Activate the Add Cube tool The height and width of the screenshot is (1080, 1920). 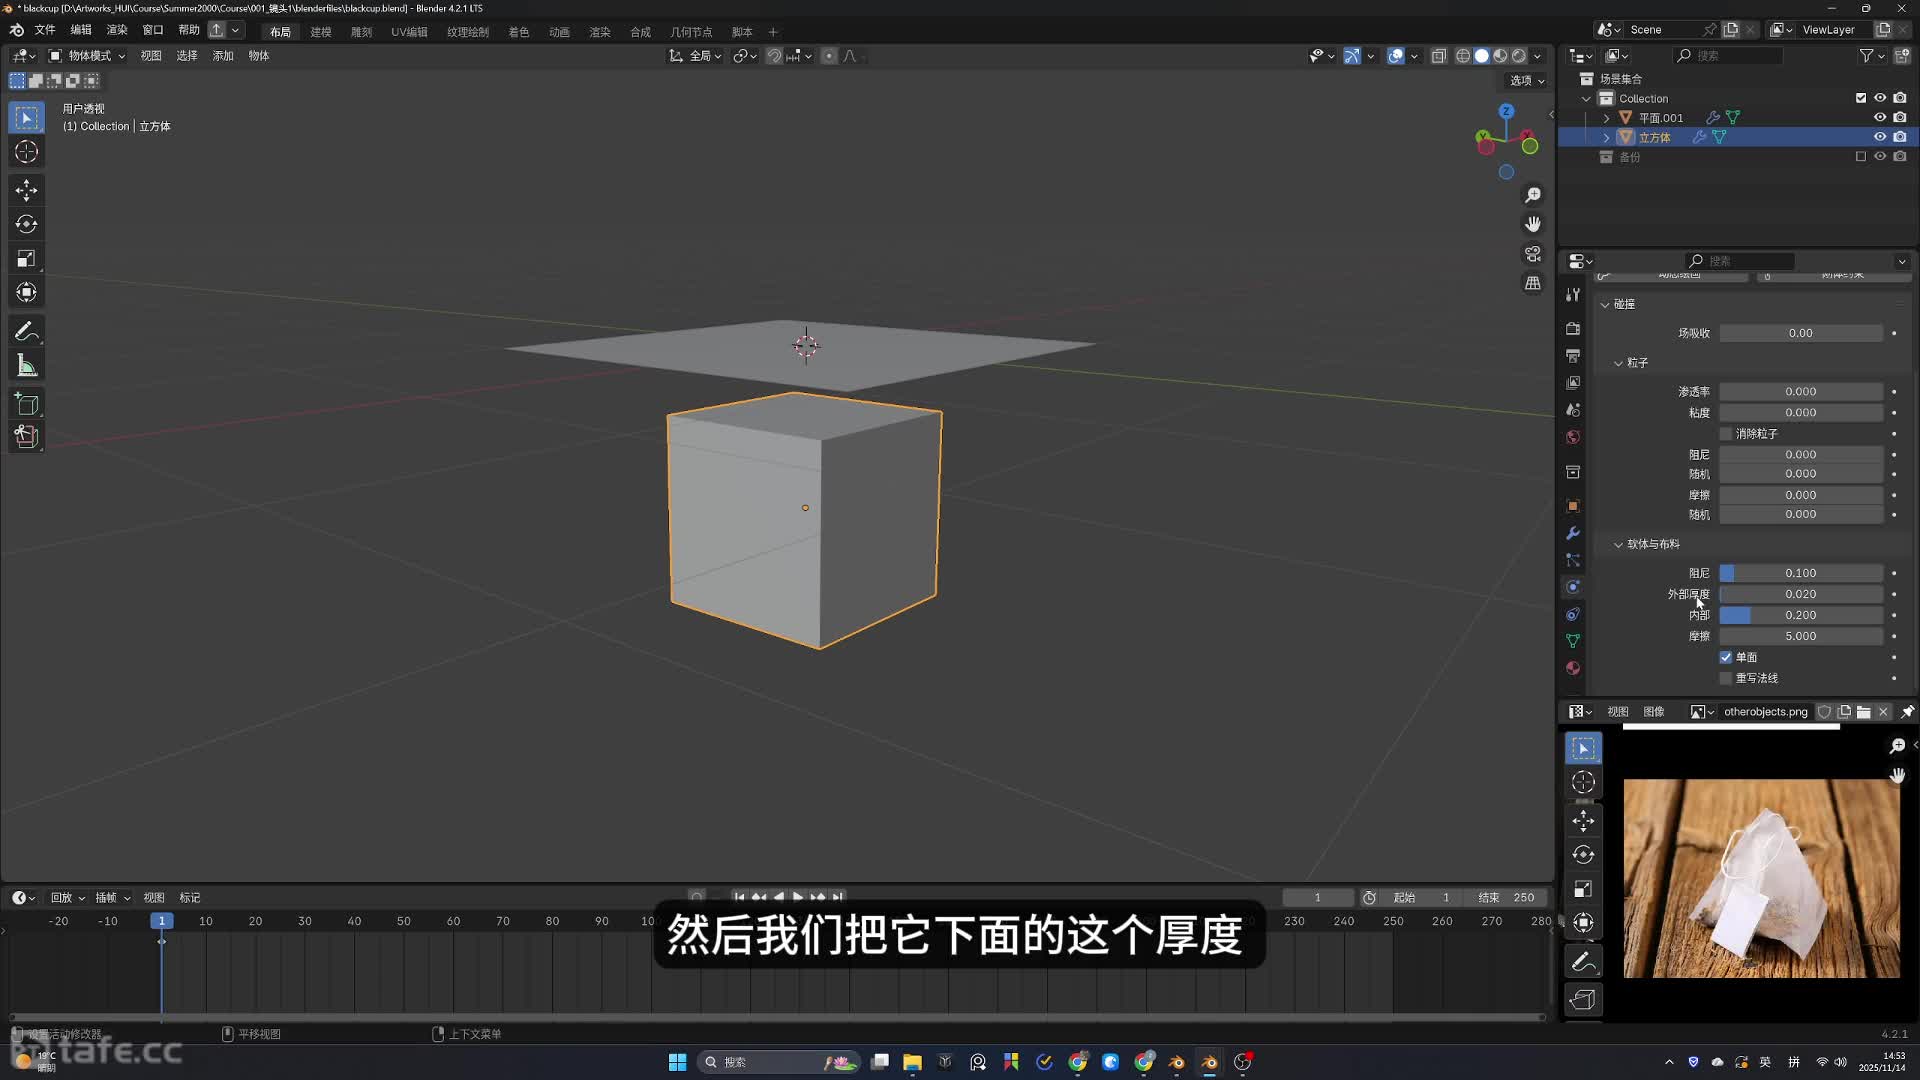pyautogui.click(x=27, y=404)
